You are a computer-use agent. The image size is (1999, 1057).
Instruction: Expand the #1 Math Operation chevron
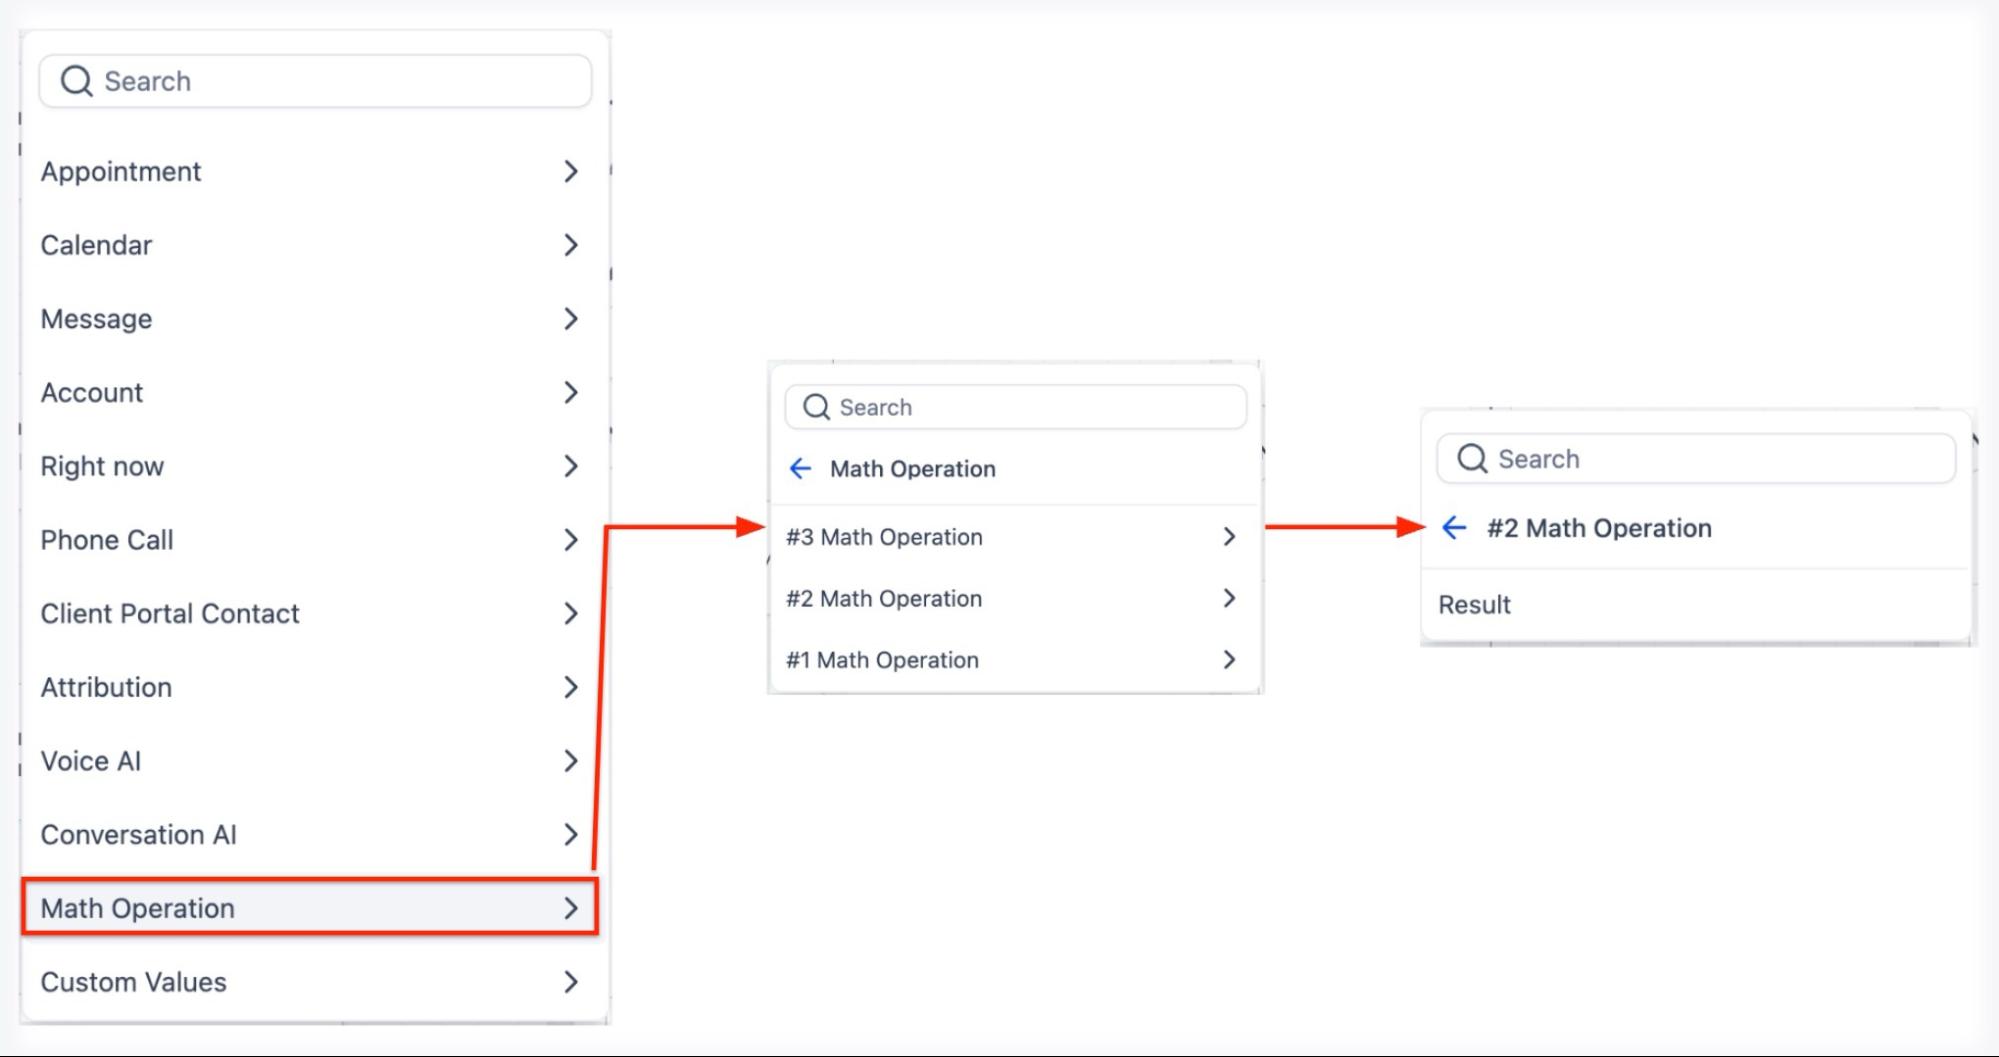(1229, 660)
